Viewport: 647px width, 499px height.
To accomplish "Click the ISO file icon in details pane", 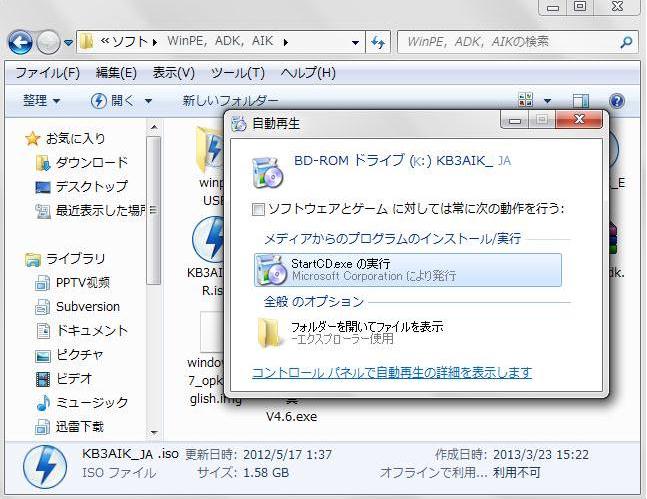I will pyautogui.click(x=45, y=467).
